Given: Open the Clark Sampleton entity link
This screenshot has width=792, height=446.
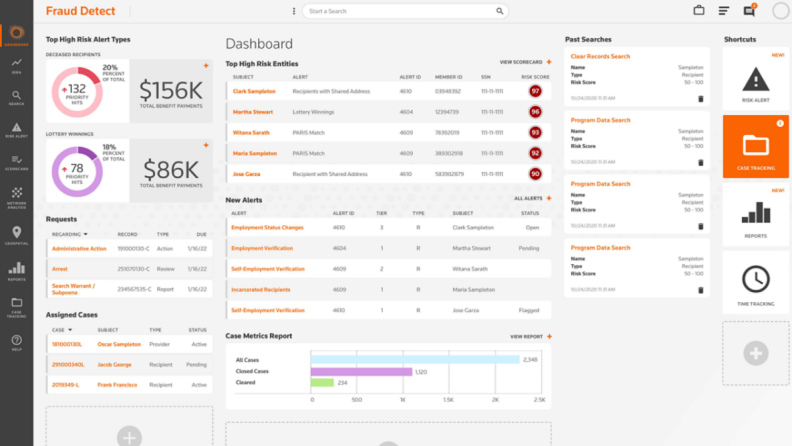Looking at the screenshot, I should pyautogui.click(x=254, y=91).
